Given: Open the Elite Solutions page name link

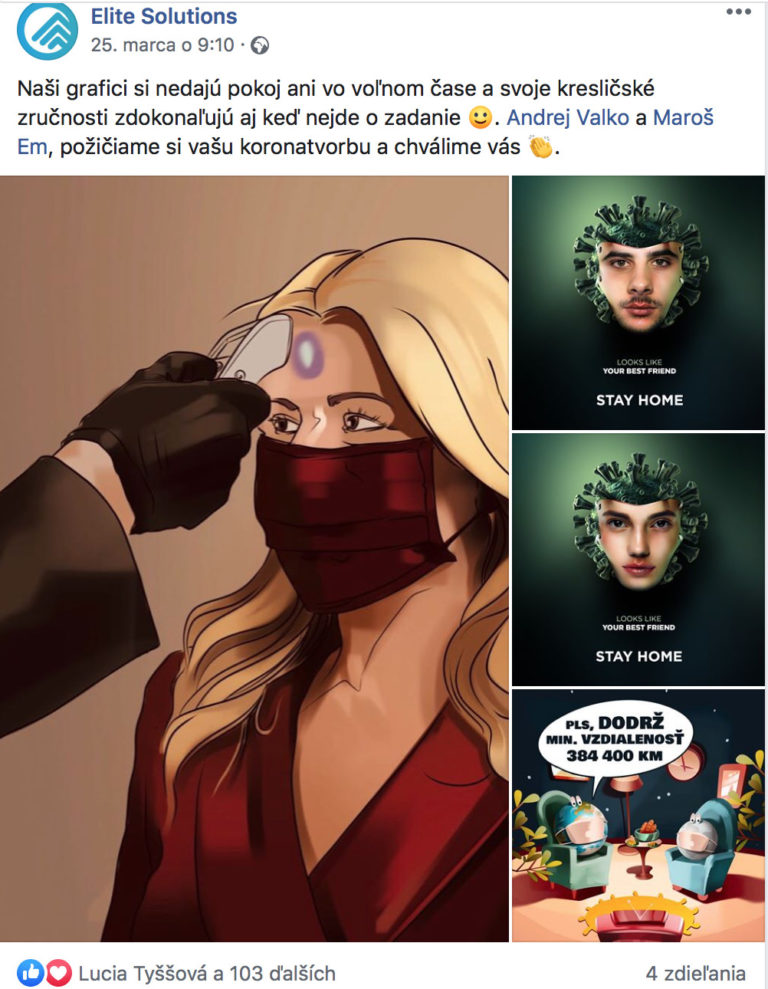Looking at the screenshot, I should pyautogui.click(x=164, y=16).
